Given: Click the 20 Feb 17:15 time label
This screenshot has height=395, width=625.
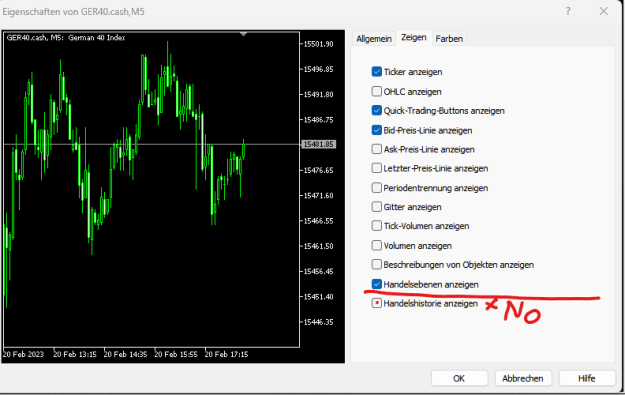Looking at the screenshot, I should (226, 354).
